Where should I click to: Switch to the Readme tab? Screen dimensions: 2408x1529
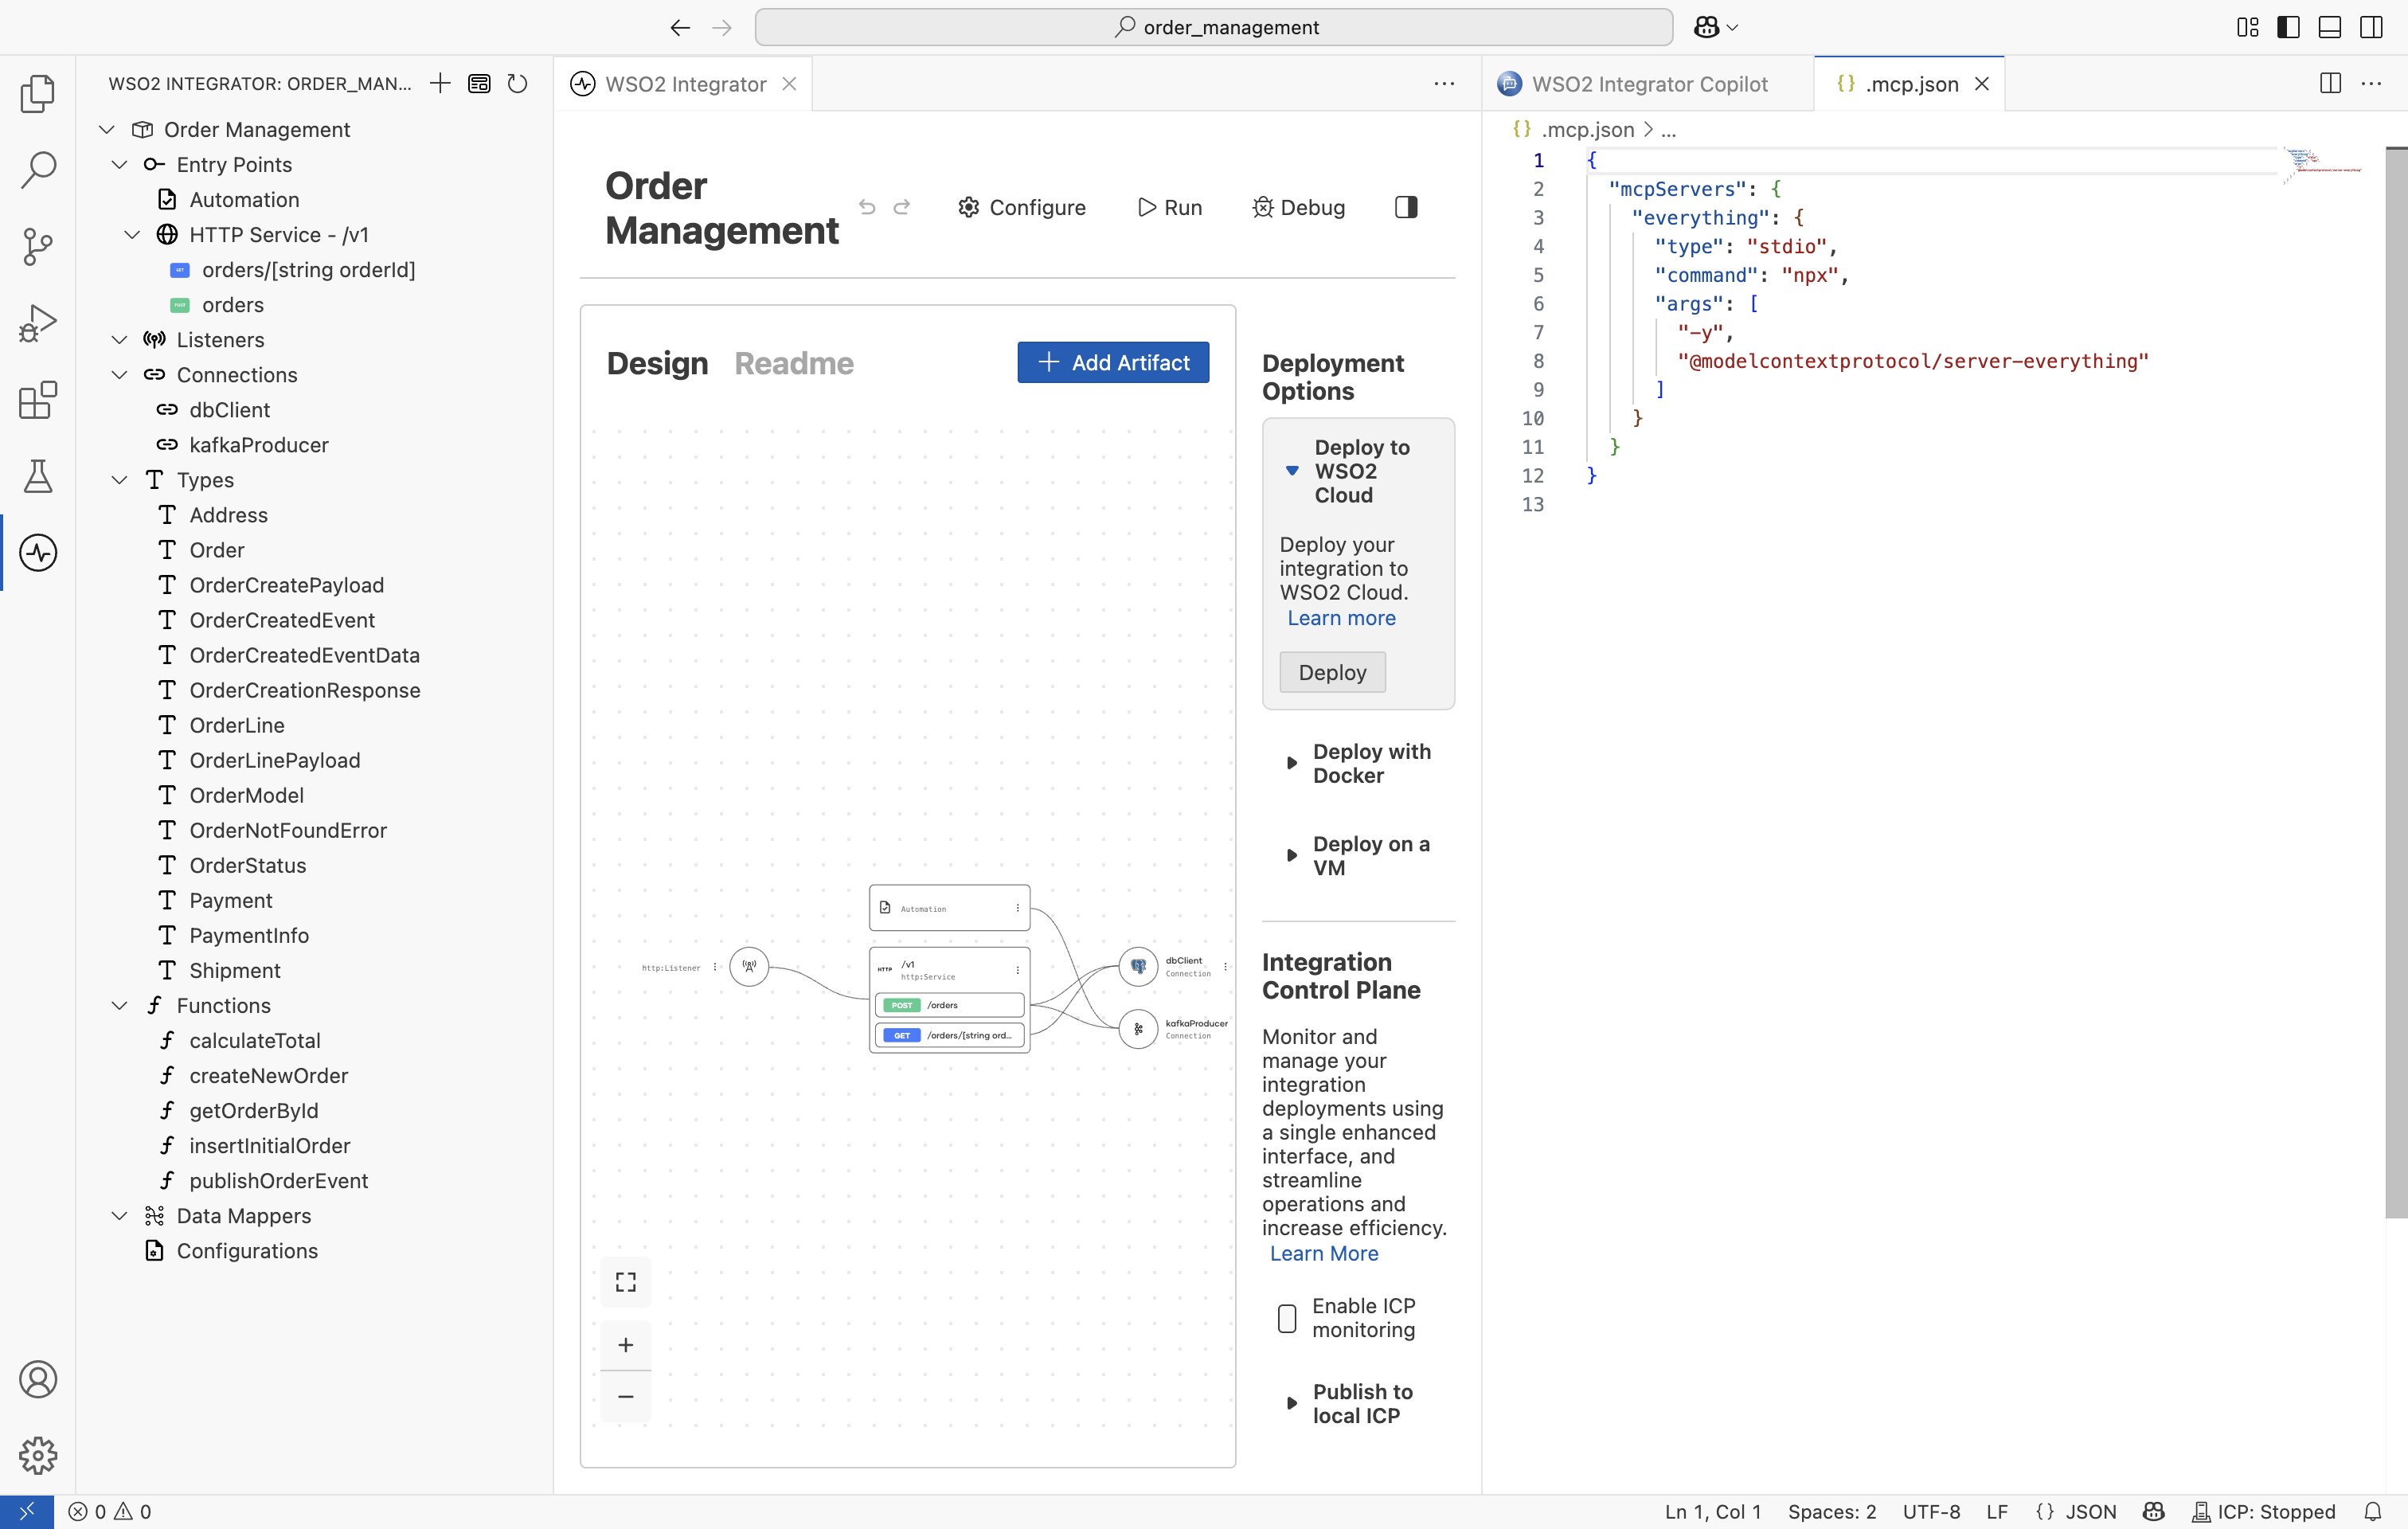click(794, 363)
